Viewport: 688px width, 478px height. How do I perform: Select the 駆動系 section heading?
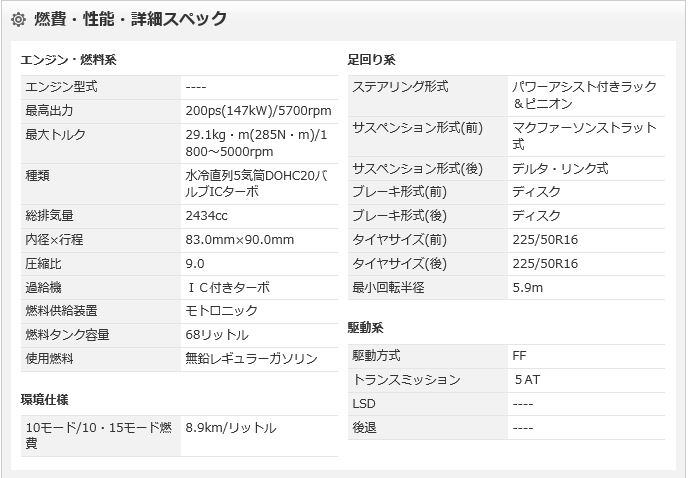366,328
